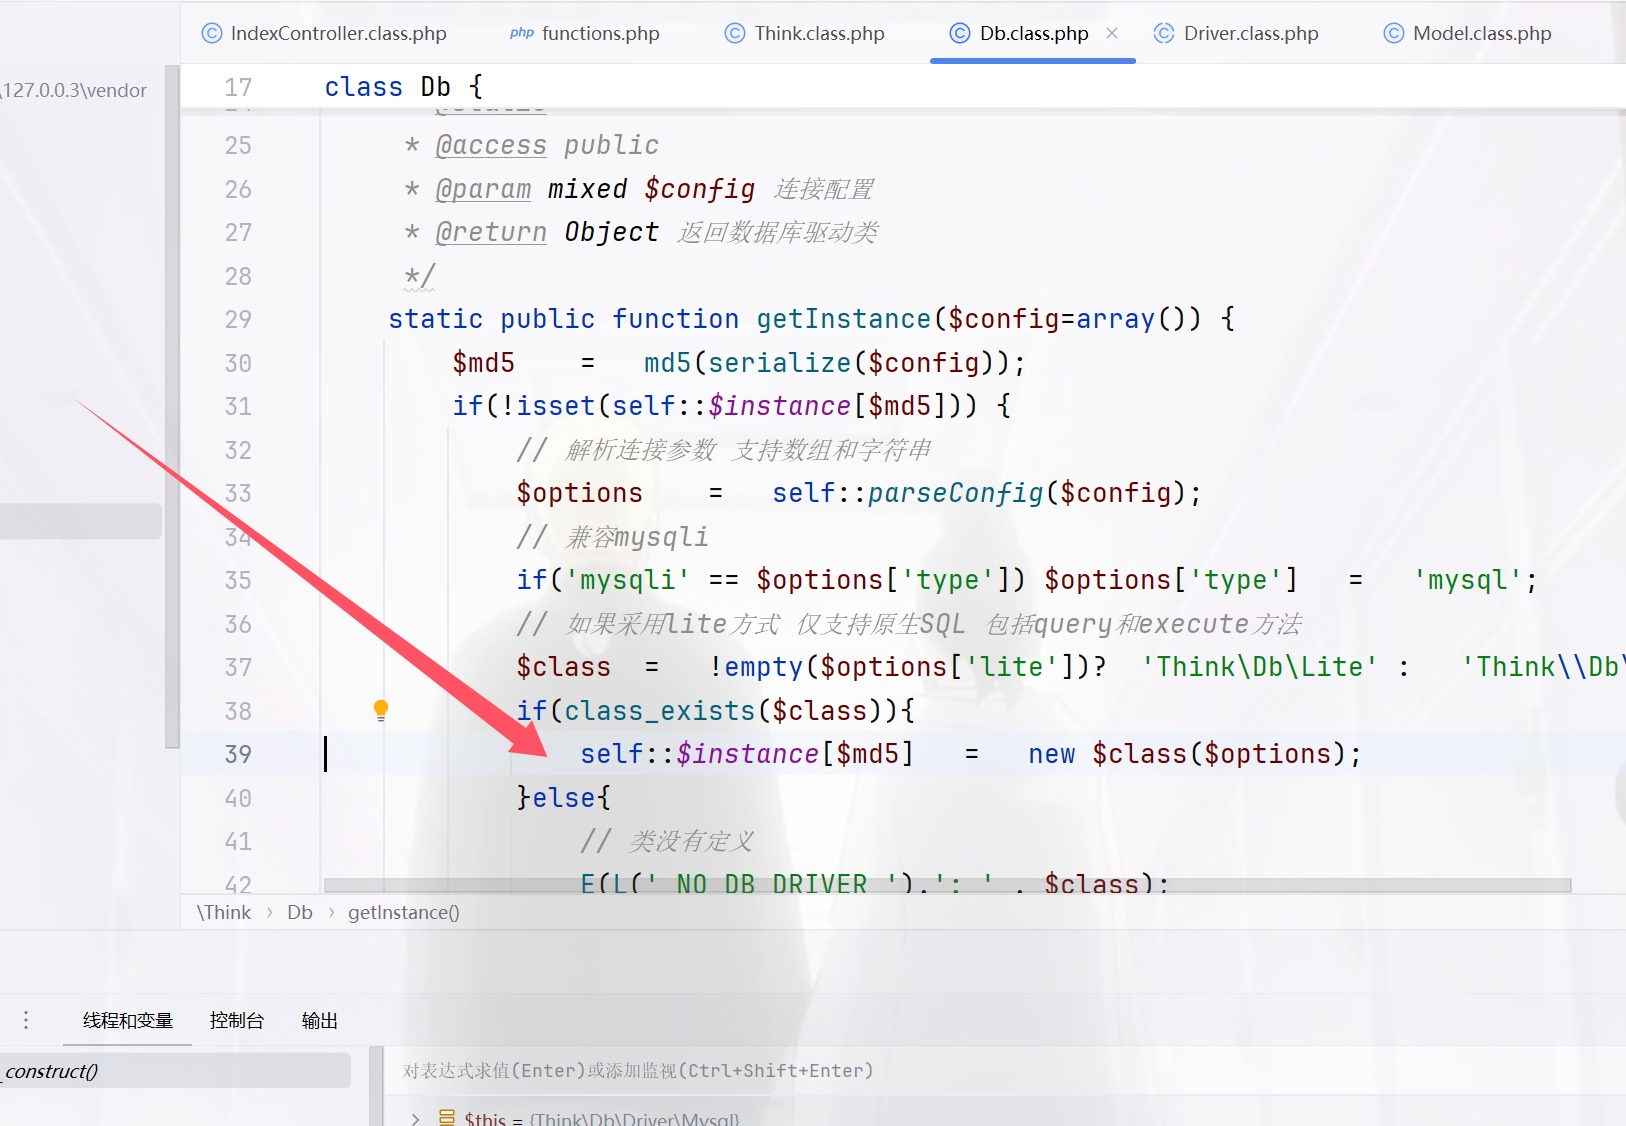Click the 'Think\Db\Lite' string literal
Image resolution: width=1626 pixels, height=1126 pixels.
tap(1259, 667)
